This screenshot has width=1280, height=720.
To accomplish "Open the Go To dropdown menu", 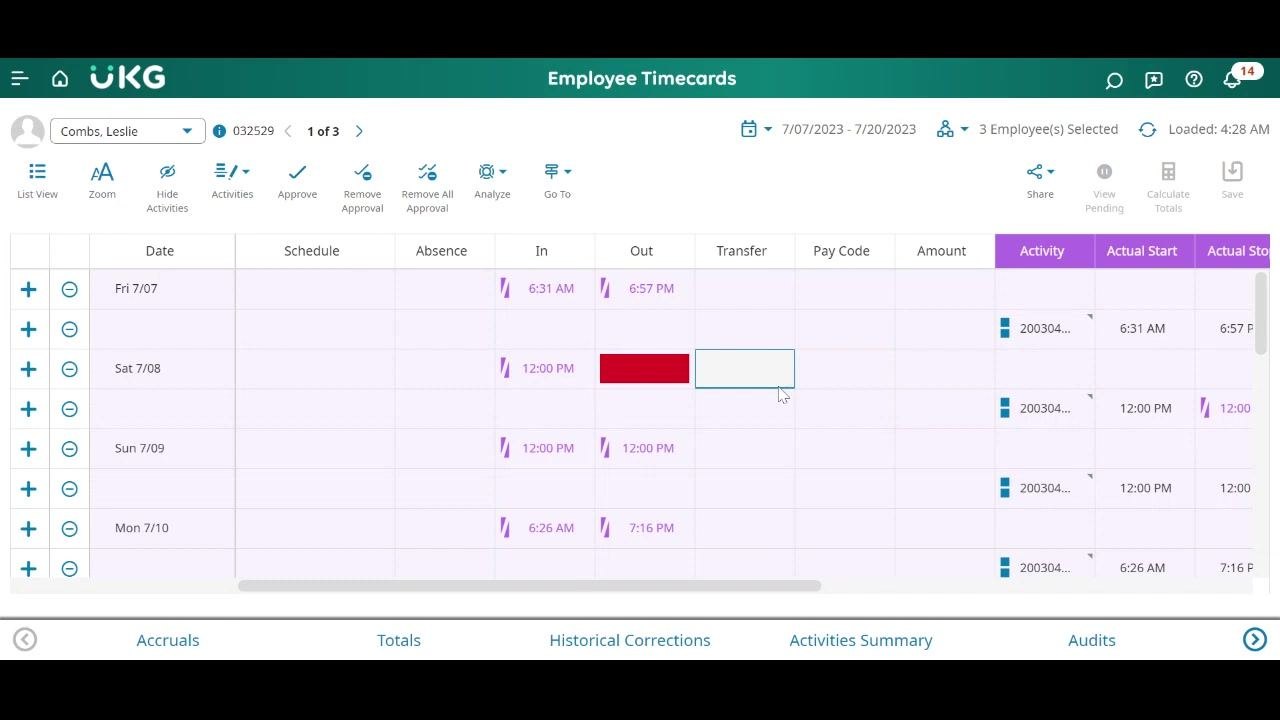I will pyautogui.click(x=557, y=180).
